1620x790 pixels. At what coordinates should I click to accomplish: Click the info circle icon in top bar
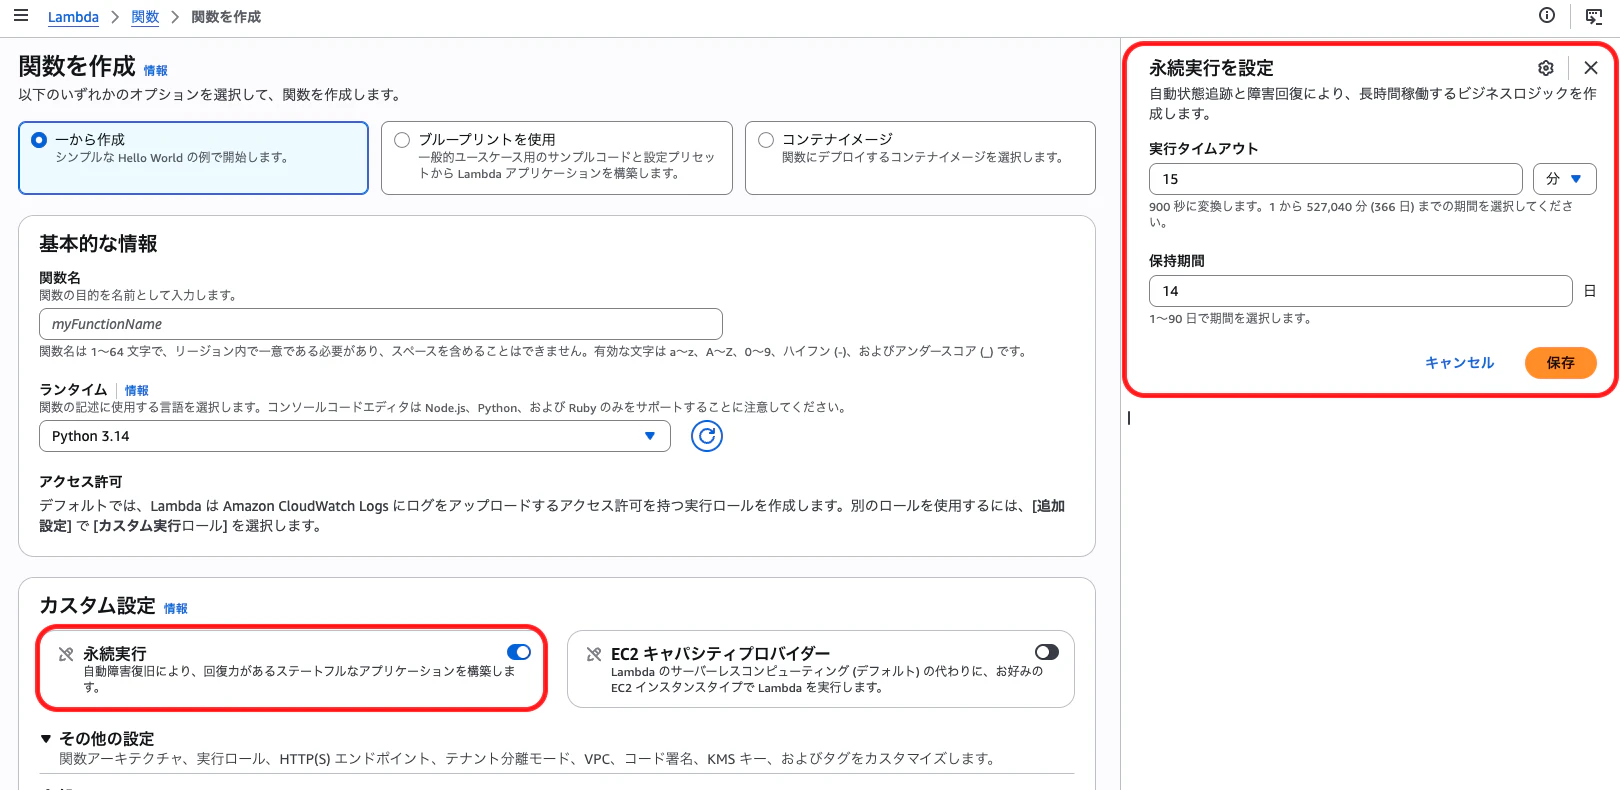(1547, 15)
